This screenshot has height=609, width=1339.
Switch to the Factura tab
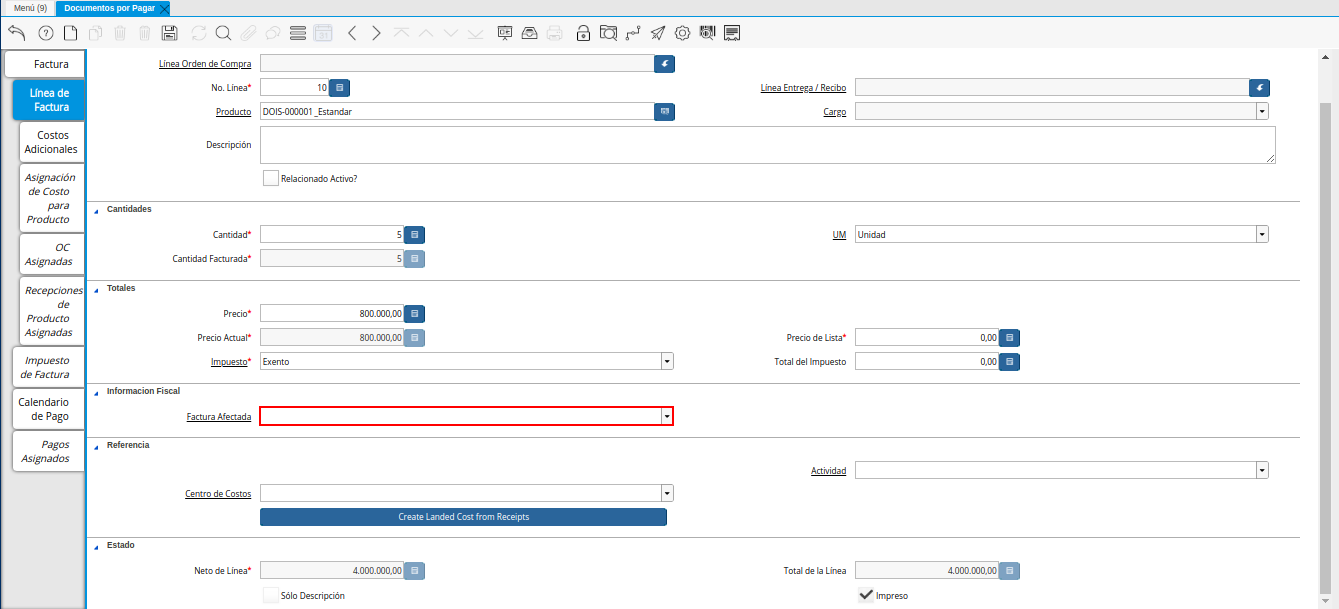coord(45,64)
